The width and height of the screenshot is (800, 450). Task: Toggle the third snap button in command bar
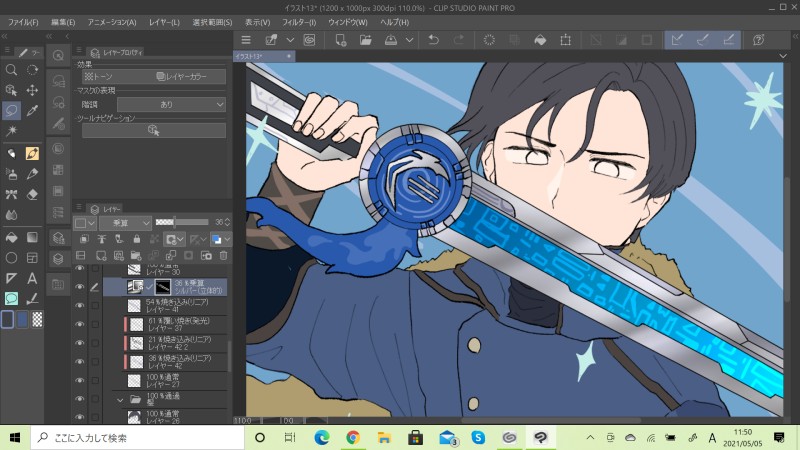pos(729,40)
